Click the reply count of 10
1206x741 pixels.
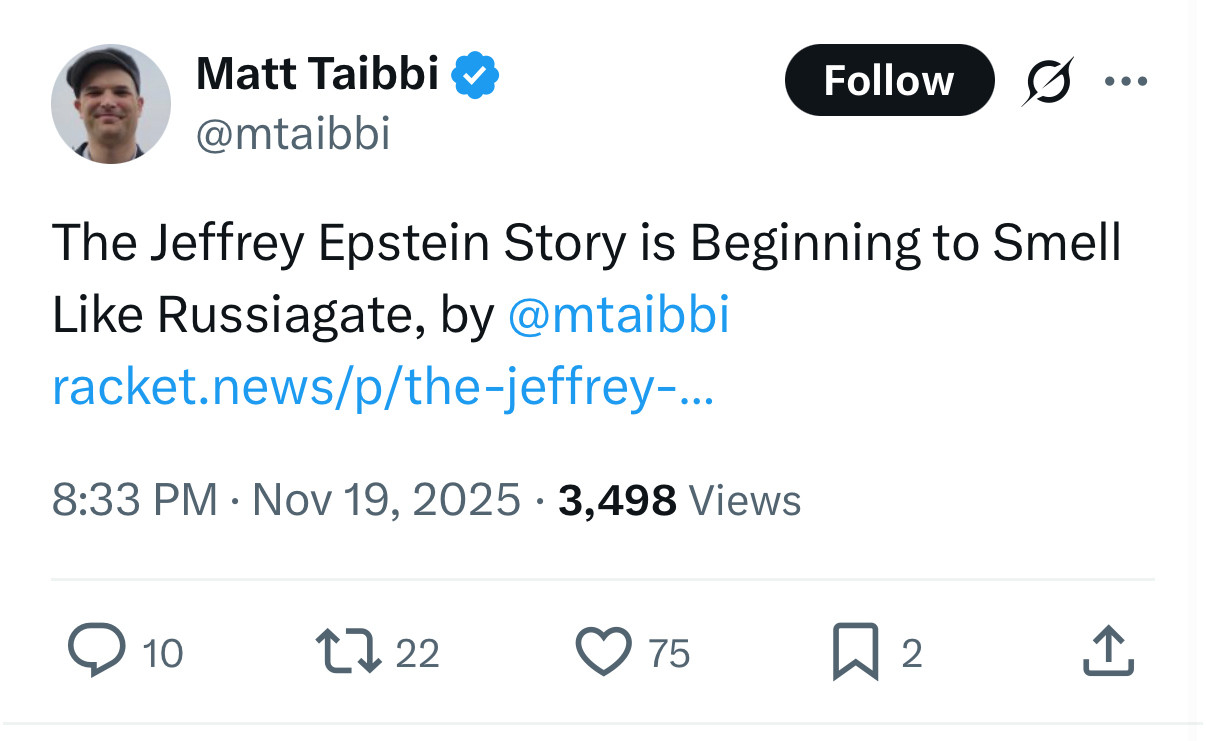coord(163,654)
